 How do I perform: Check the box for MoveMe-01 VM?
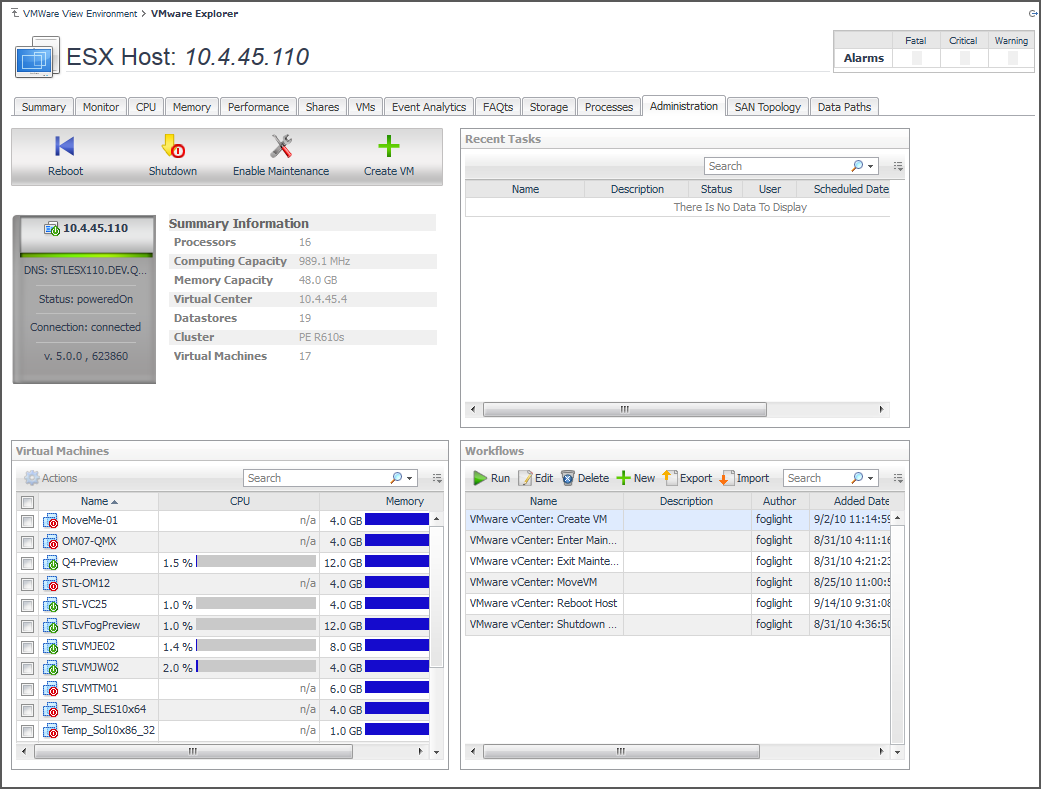pyautogui.click(x=28, y=521)
